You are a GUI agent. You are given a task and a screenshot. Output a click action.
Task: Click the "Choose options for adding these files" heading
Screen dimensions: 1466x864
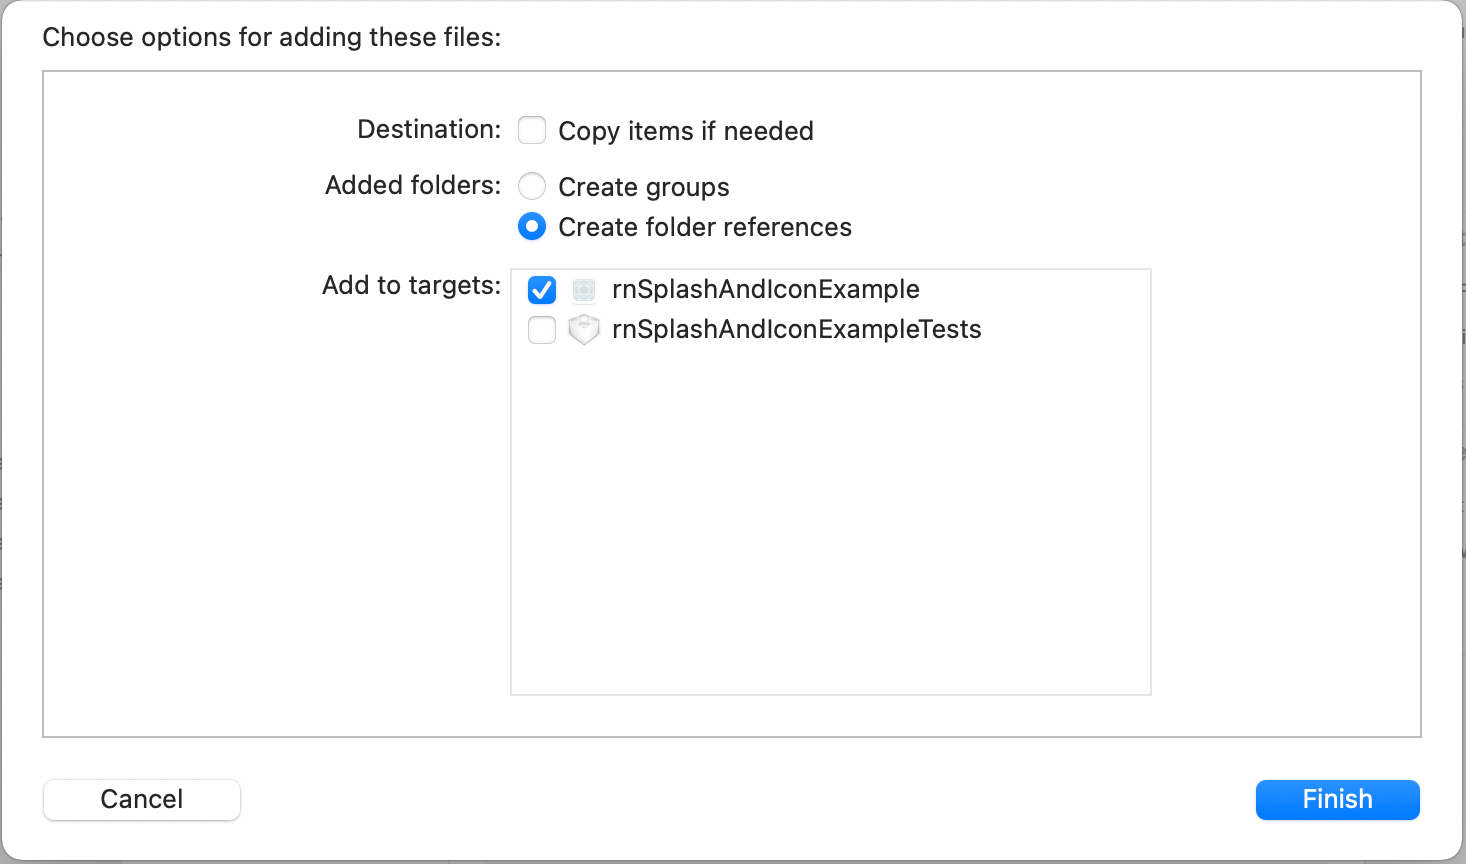[272, 37]
